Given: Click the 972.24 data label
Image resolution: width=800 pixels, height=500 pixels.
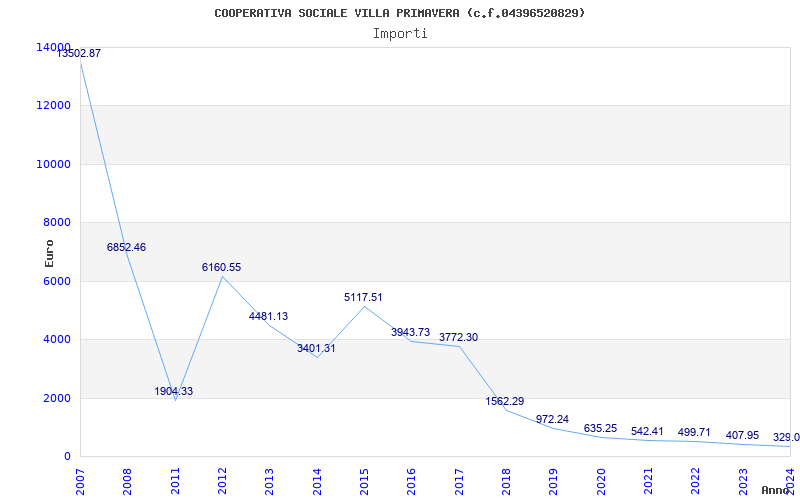Looking at the screenshot, I should click(x=552, y=419).
